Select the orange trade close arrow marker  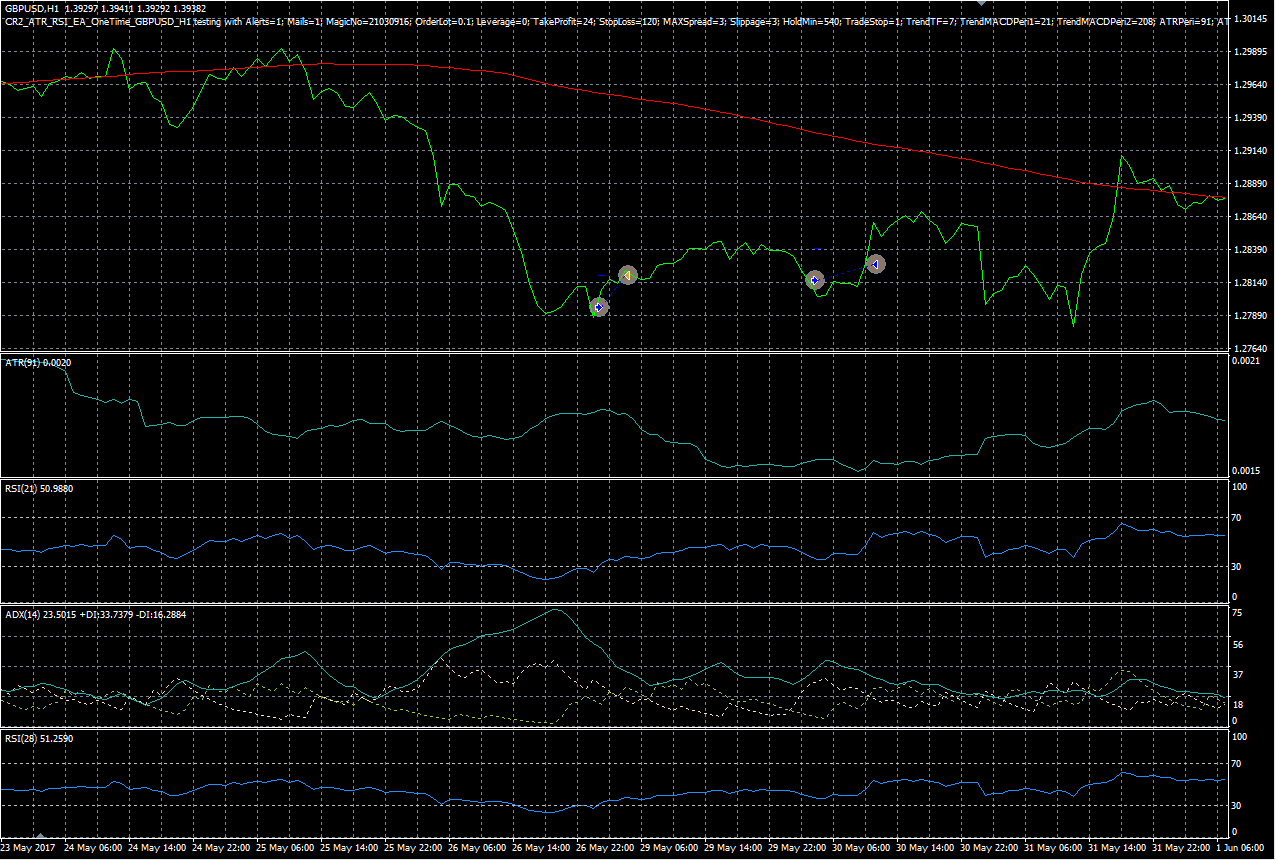(627, 274)
